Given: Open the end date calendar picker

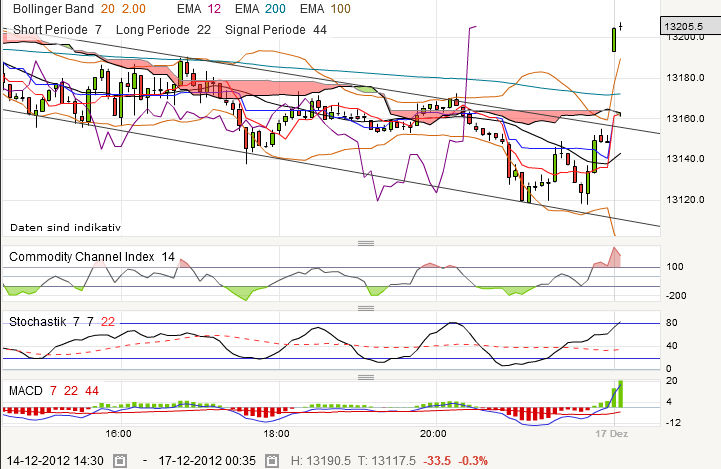Looking at the screenshot, I should tap(272, 460).
